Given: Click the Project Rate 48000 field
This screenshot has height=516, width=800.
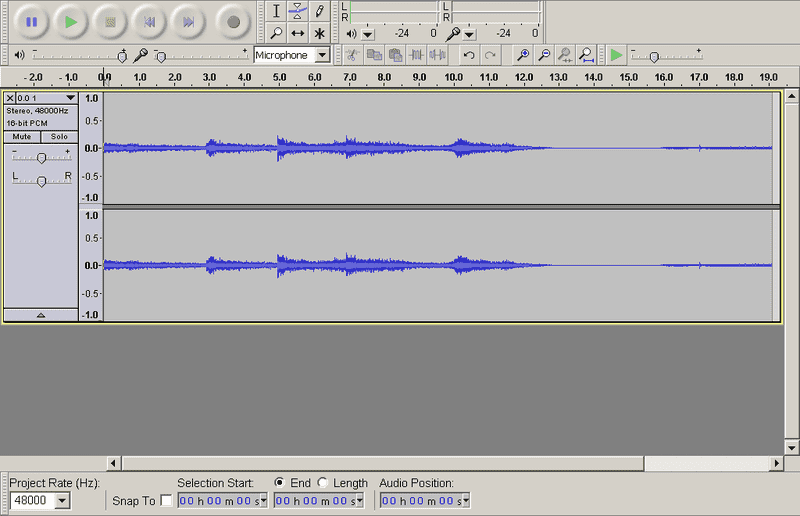Looking at the screenshot, I should (x=32, y=500).
